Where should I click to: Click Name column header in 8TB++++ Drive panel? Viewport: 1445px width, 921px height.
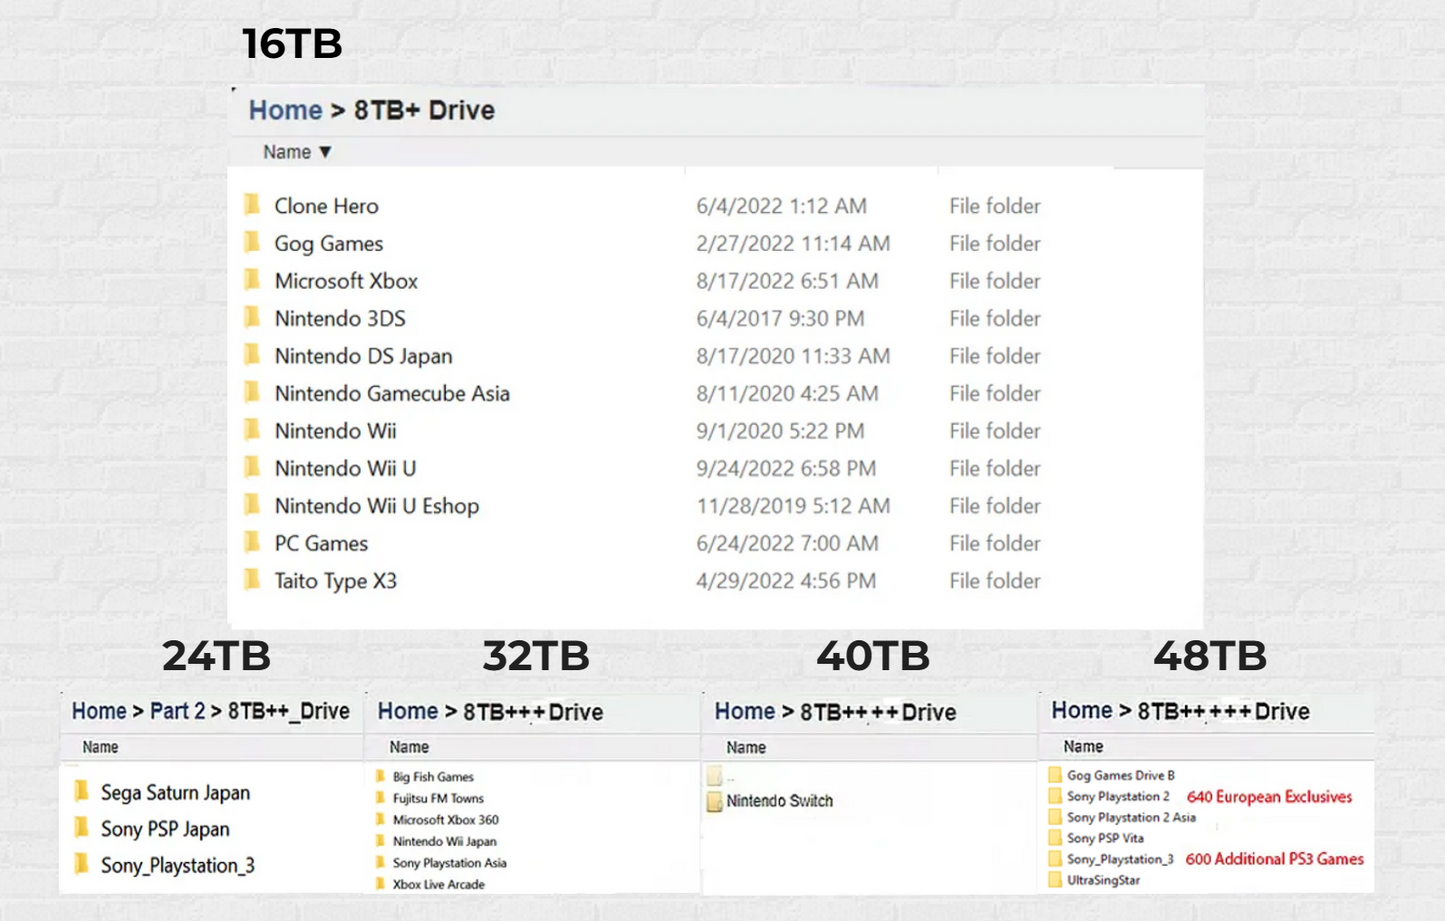(x=745, y=747)
